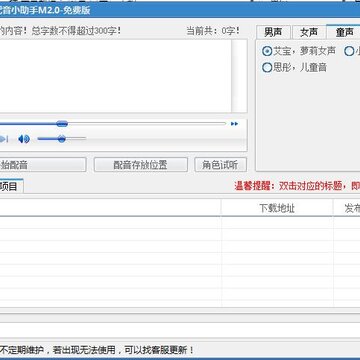The image size is (360, 360).
Task: Mute audio with the speaker icon
Action: (24, 139)
